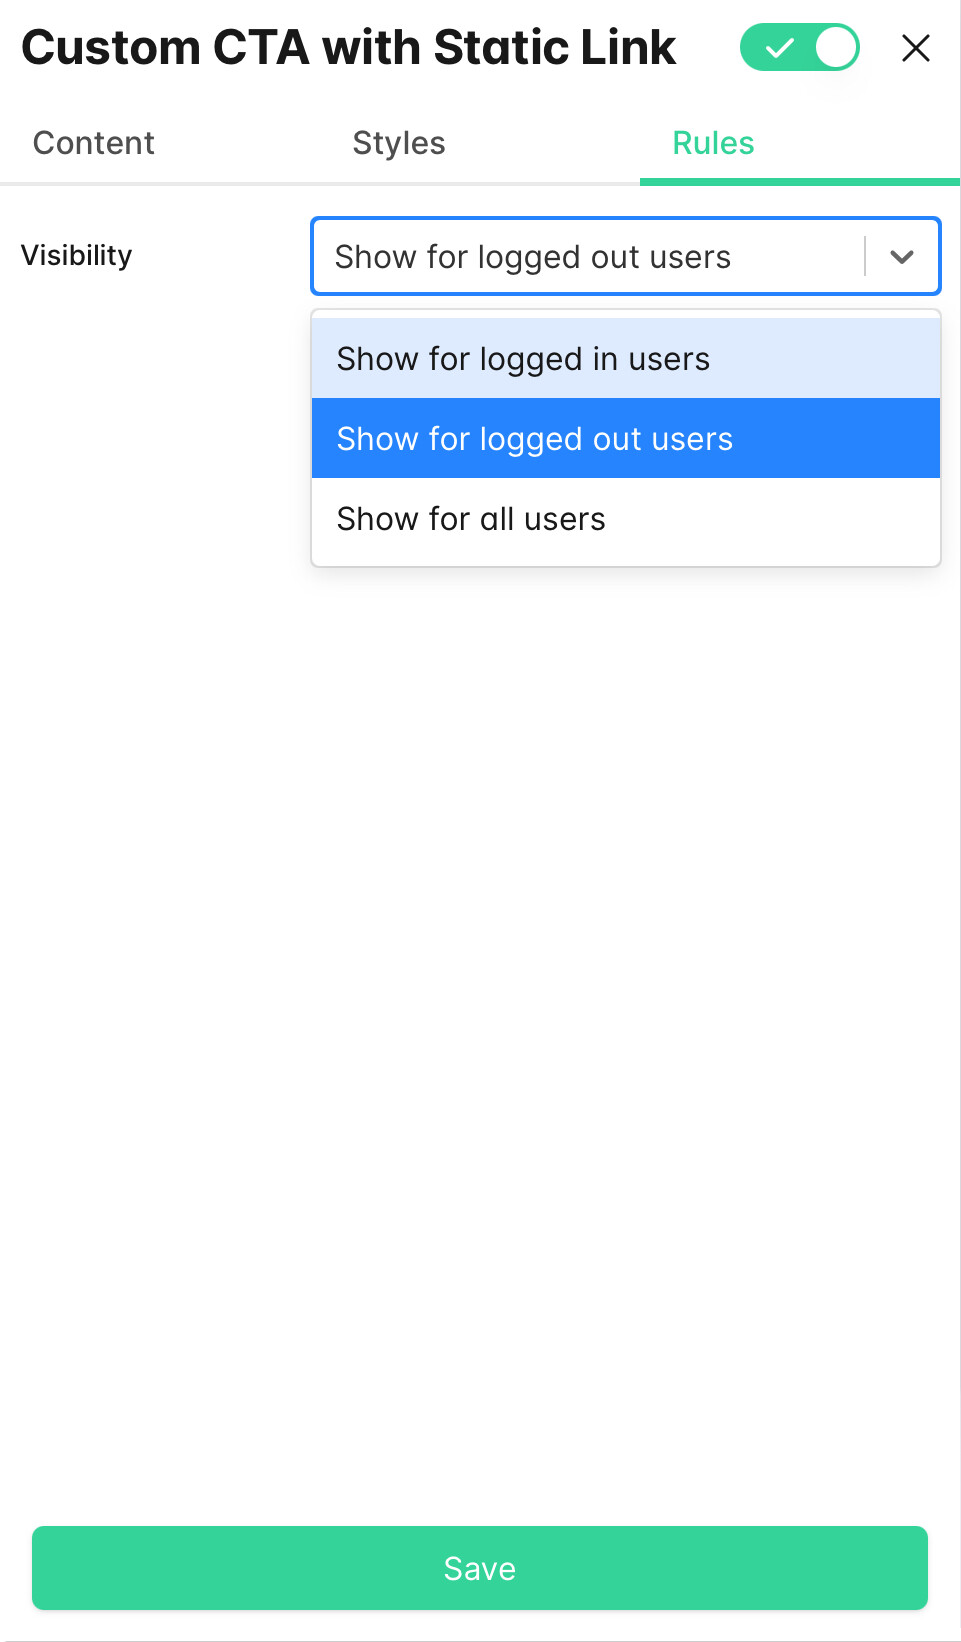Toggle the Custom CTA enable switch
Image resolution: width=961 pixels, height=1642 pixels.
(x=799, y=48)
